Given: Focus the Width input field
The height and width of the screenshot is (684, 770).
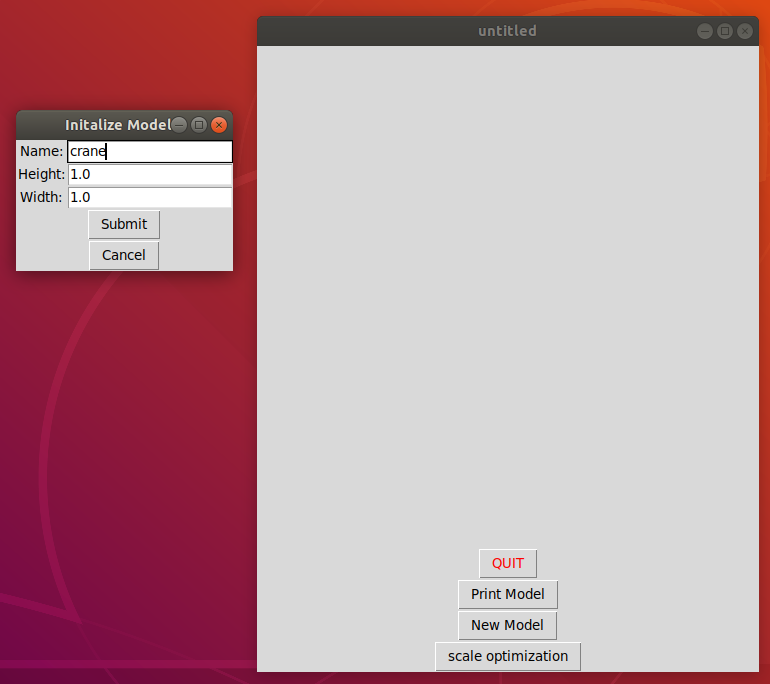Looking at the screenshot, I should (150, 197).
